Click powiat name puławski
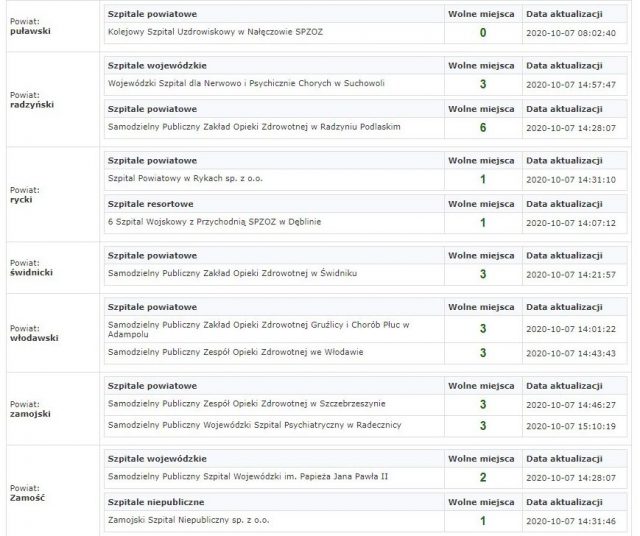This screenshot has width=640, height=536. point(30,31)
